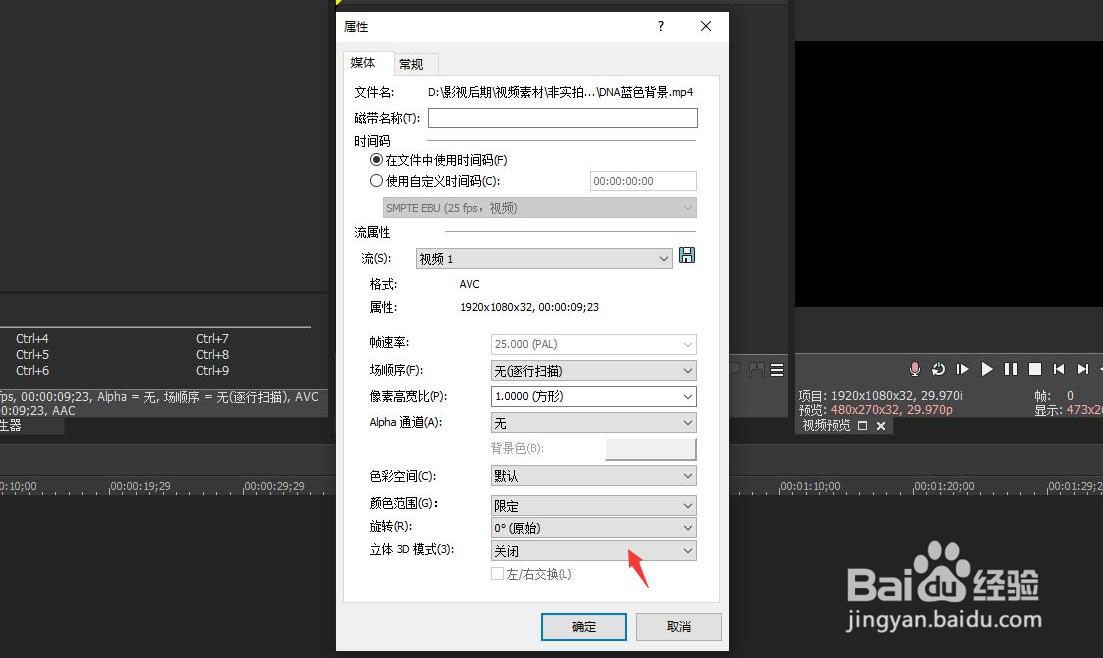This screenshot has height=658, width=1103.
Task: Select the 媒体 tab
Action: click(364, 63)
